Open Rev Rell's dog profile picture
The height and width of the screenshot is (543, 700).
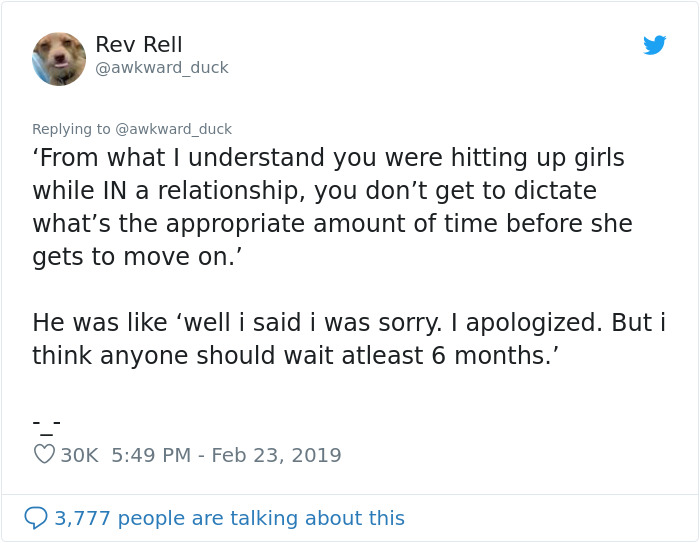(x=59, y=58)
